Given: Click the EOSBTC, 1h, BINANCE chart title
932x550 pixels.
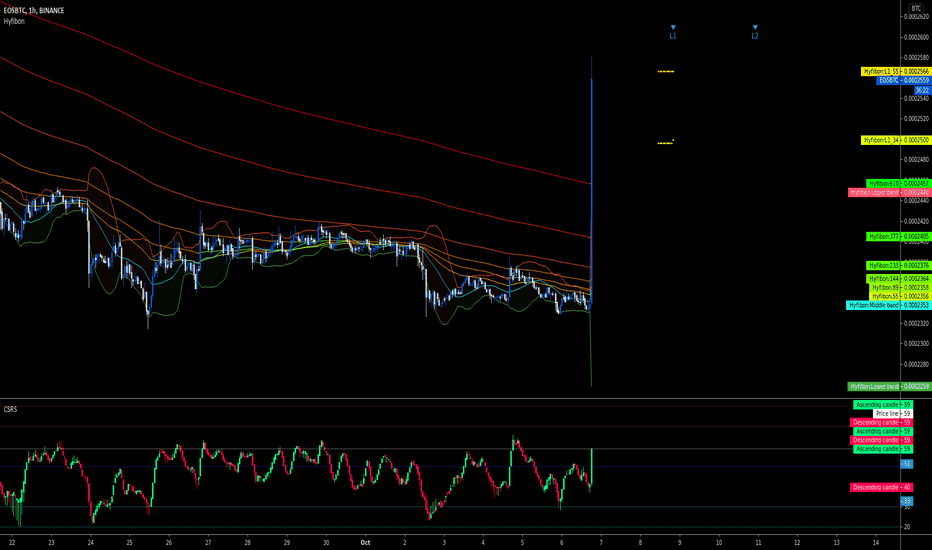Looking at the screenshot, I should coord(34,11).
